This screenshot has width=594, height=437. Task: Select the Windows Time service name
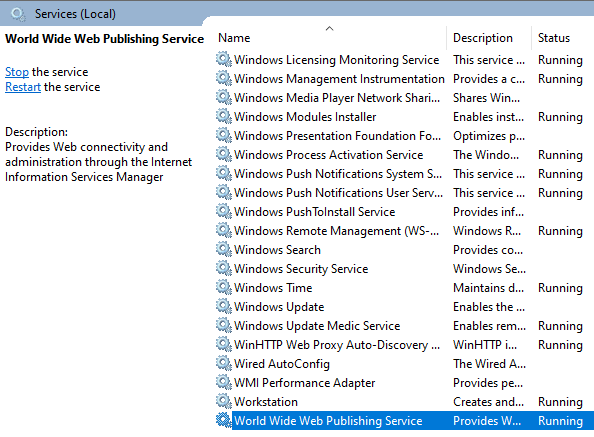click(273, 288)
